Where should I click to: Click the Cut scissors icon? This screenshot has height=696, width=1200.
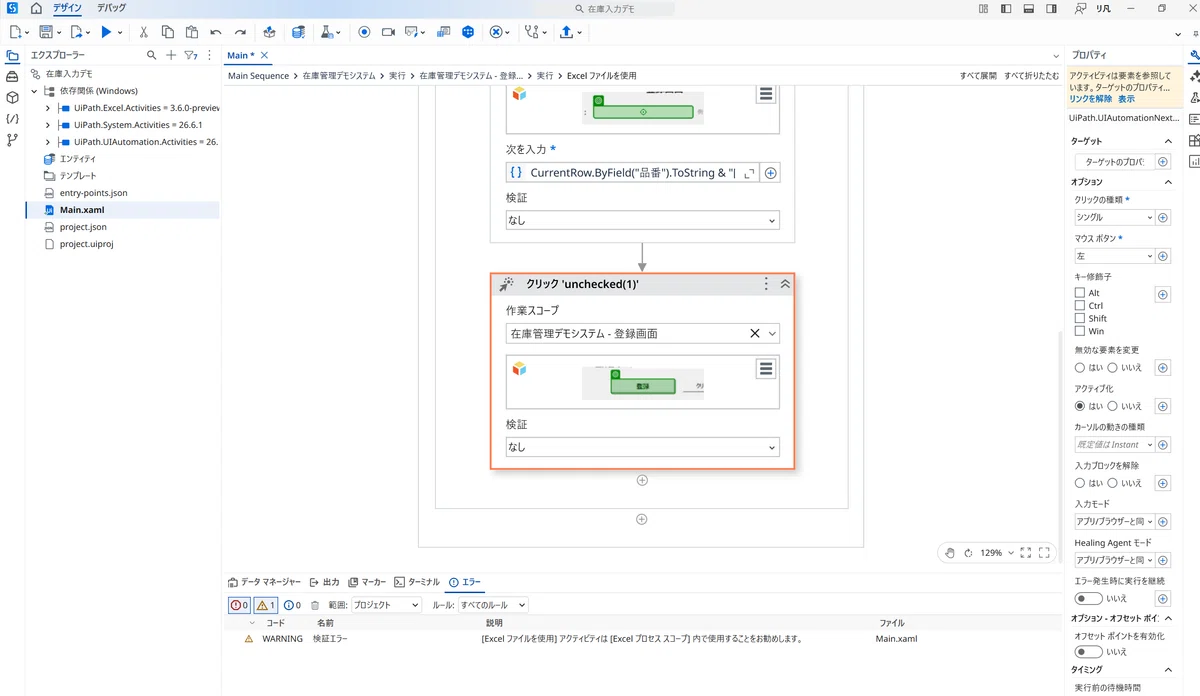pyautogui.click(x=144, y=32)
